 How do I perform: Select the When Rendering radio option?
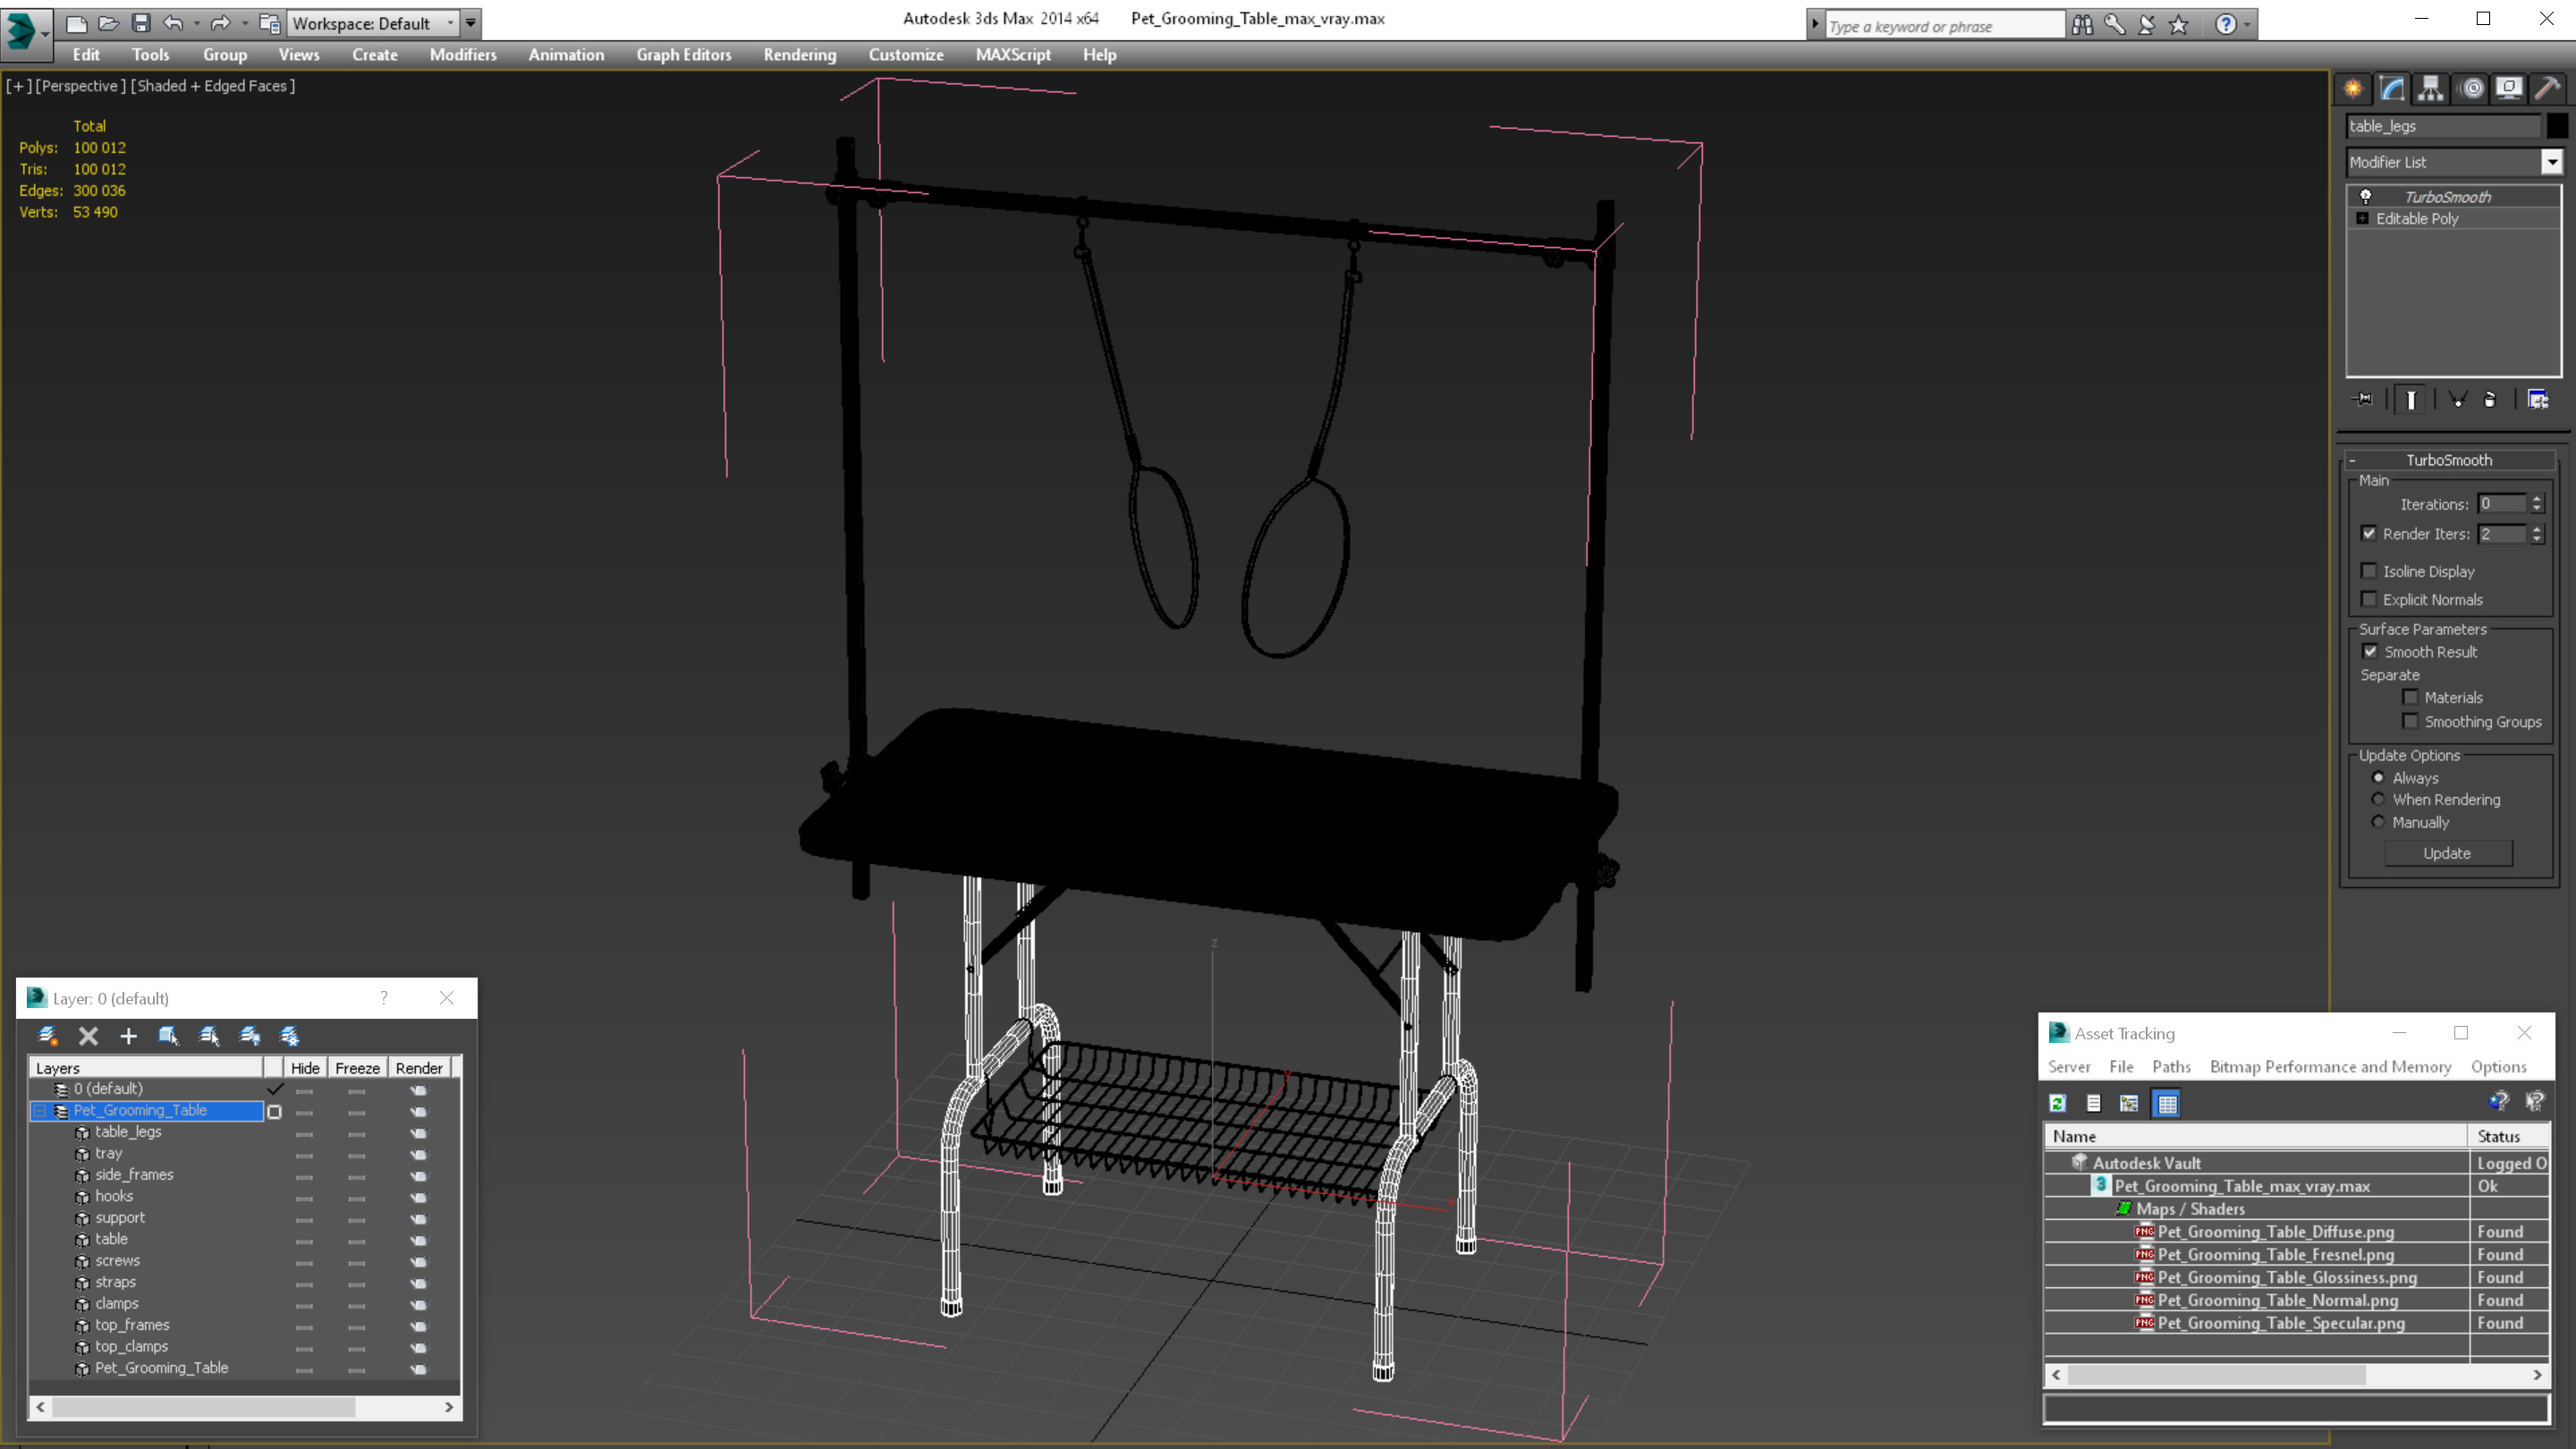[2378, 799]
